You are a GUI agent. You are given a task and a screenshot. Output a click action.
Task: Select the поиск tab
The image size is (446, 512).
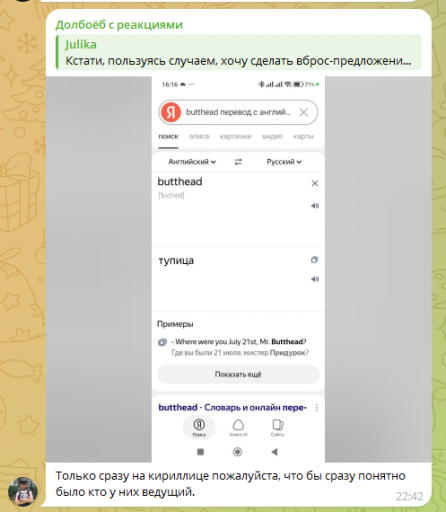point(168,136)
